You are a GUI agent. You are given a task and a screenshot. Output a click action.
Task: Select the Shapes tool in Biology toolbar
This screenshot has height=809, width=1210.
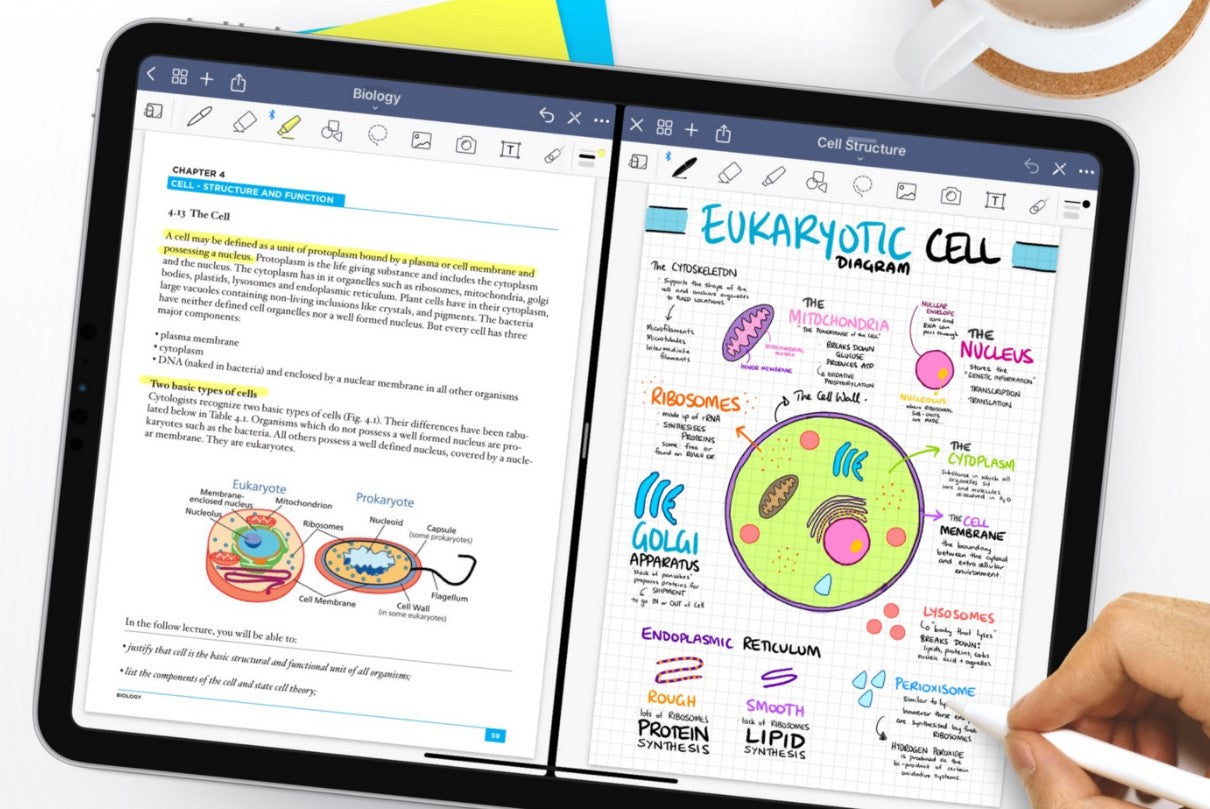tap(332, 130)
